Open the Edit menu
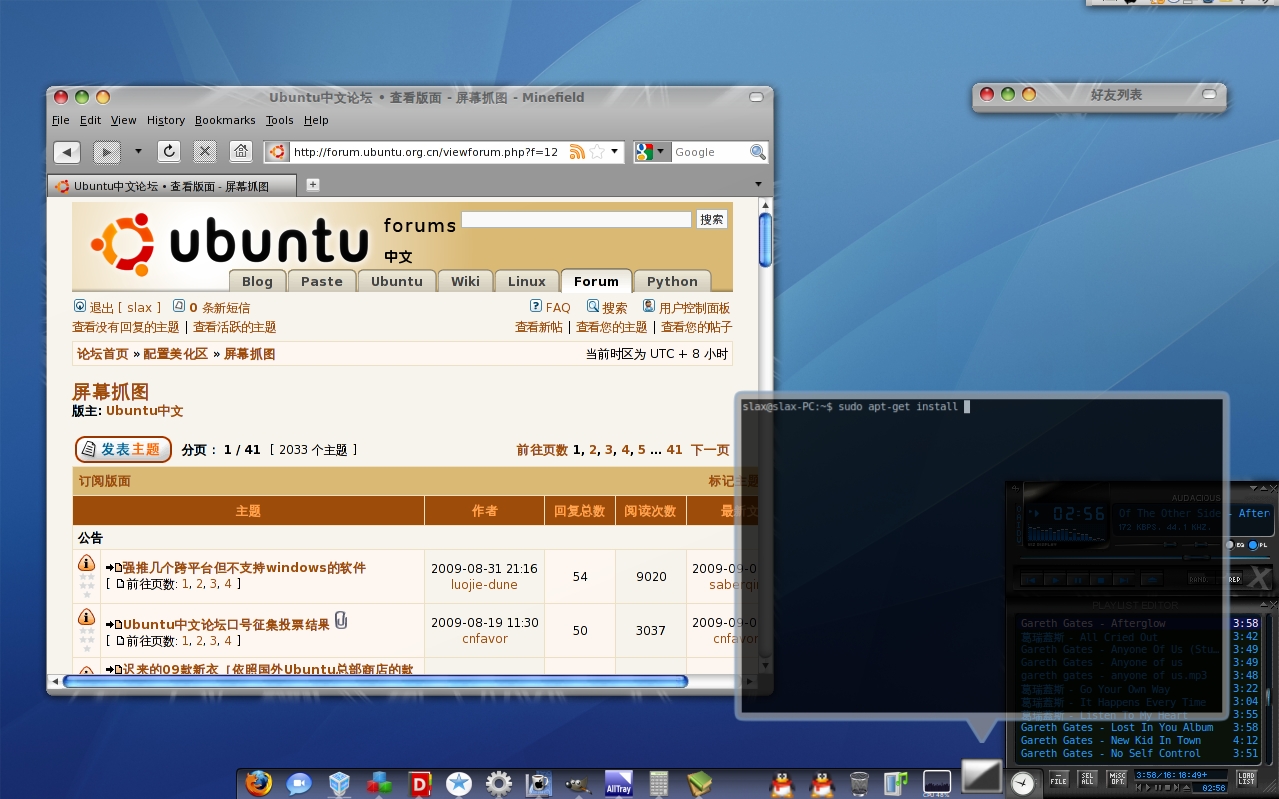Screen dimensions: 1279x799 coord(91,120)
